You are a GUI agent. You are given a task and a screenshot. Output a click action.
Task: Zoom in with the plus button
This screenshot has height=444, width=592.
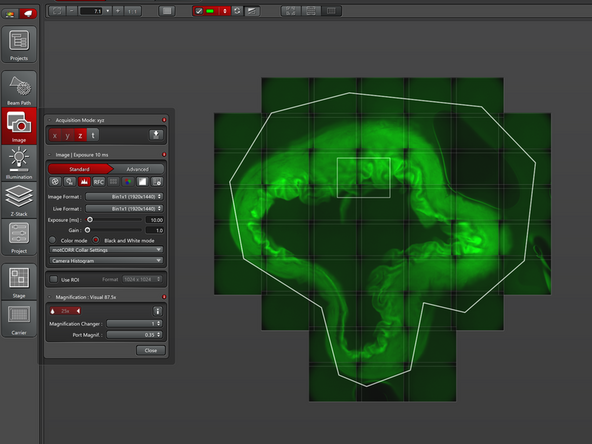pyautogui.click(x=118, y=11)
